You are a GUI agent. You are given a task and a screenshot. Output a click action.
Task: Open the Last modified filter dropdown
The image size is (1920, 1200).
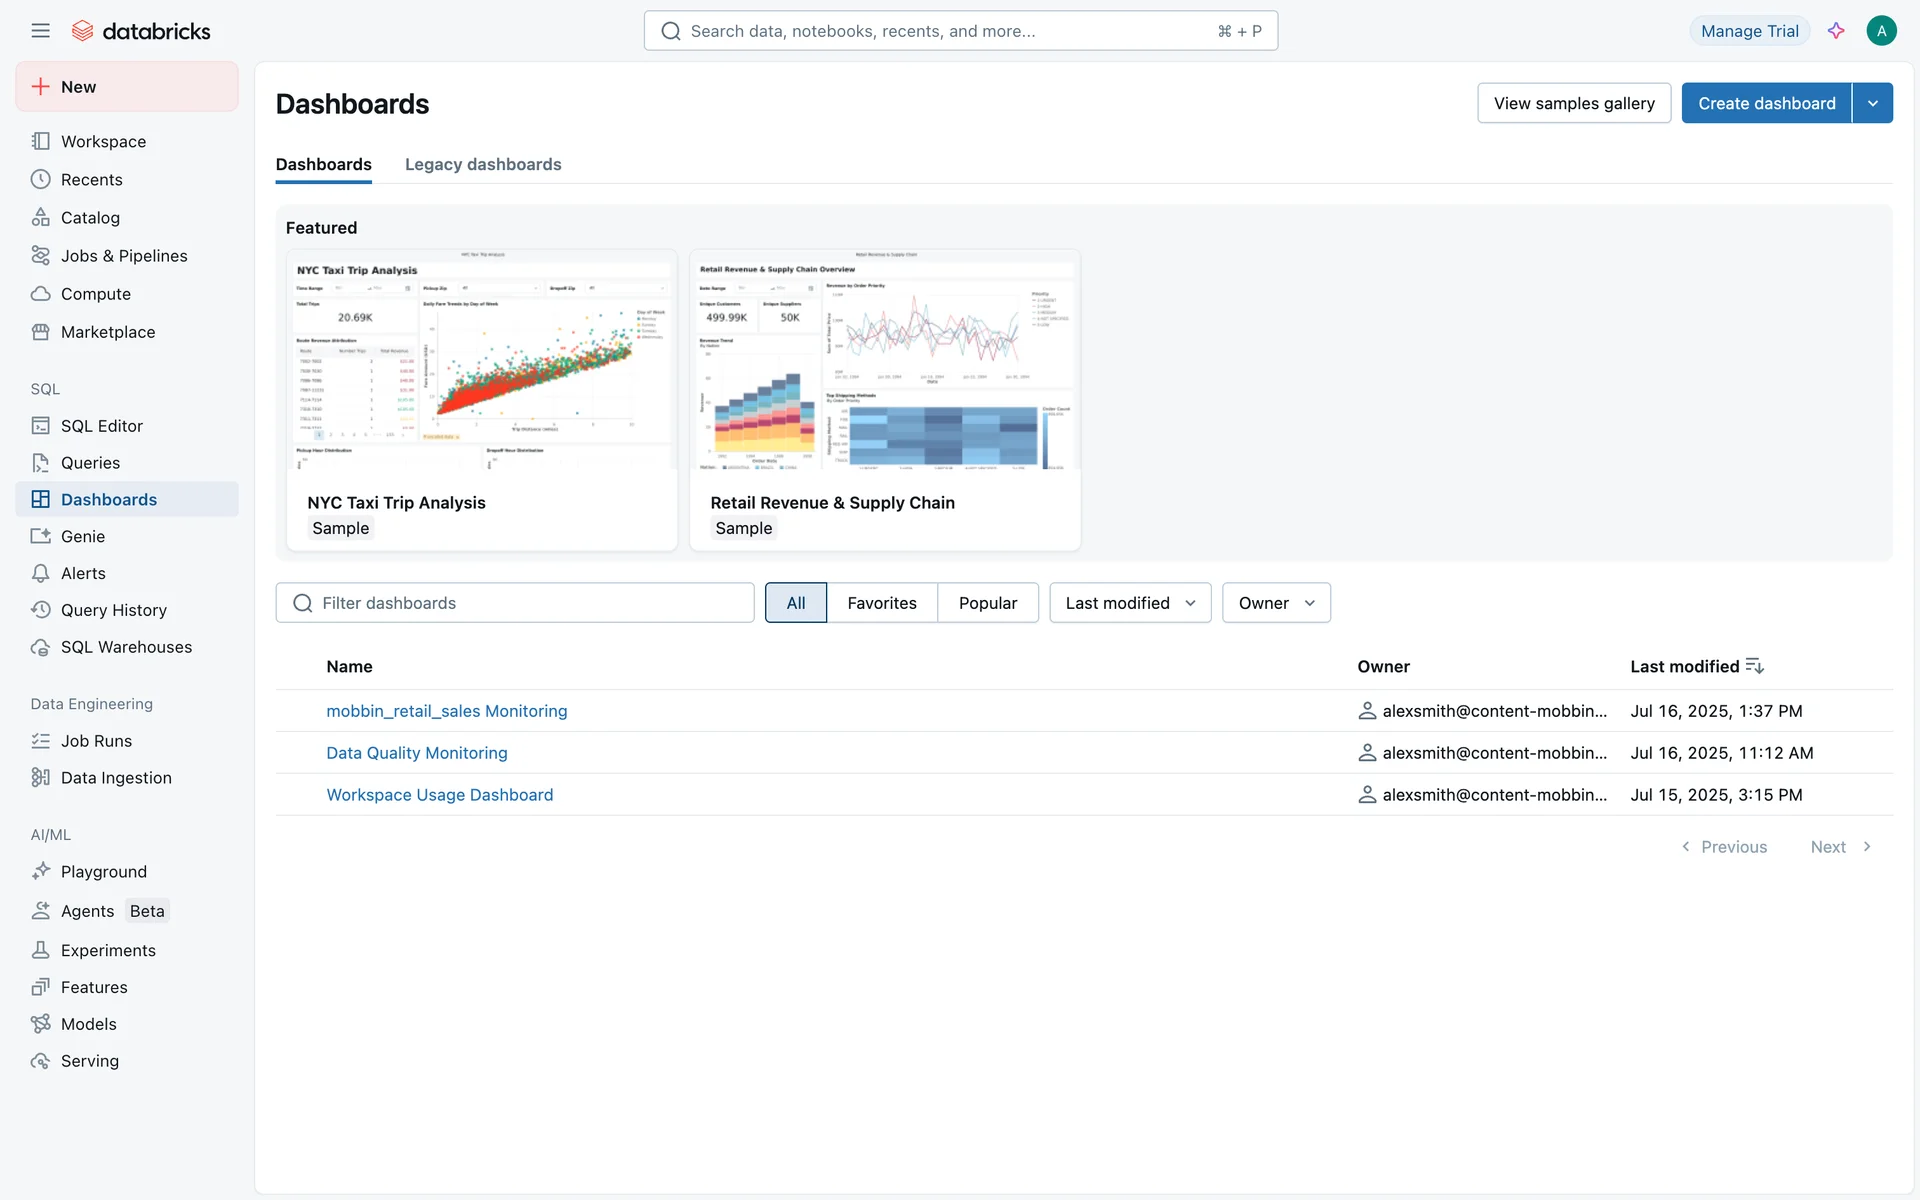click(1130, 603)
